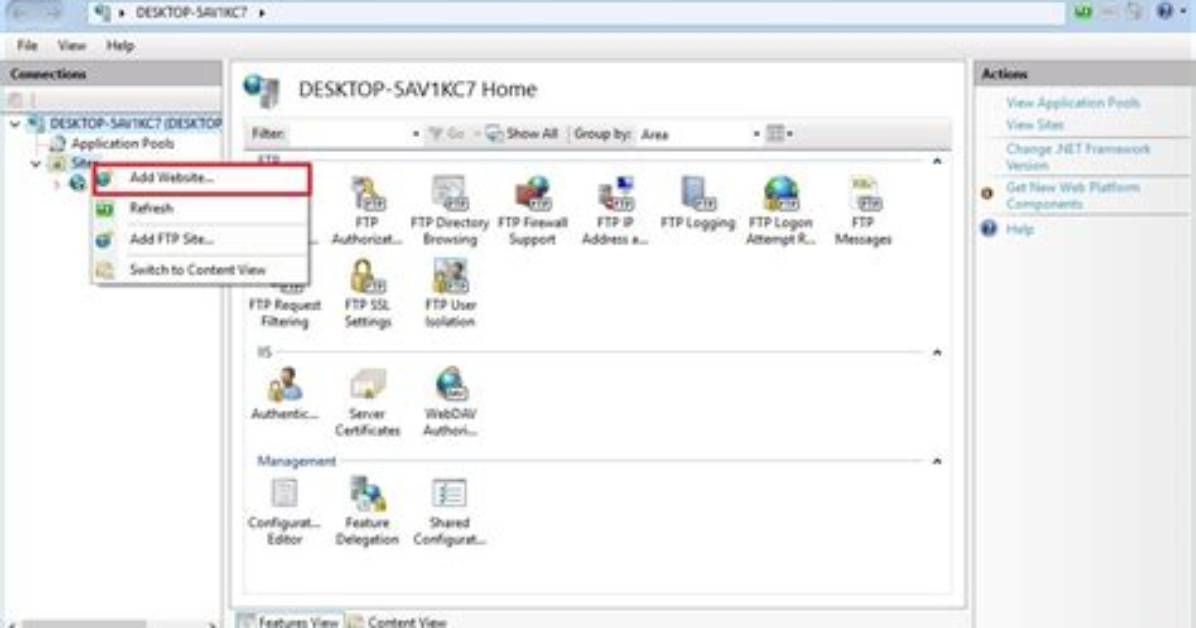This screenshot has height=628, width=1196.
Task: Open the Help menu
Action: click(120, 46)
